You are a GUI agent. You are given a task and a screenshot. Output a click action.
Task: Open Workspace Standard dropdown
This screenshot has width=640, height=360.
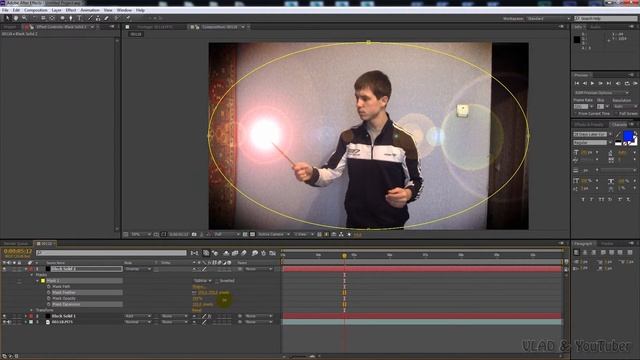548,18
